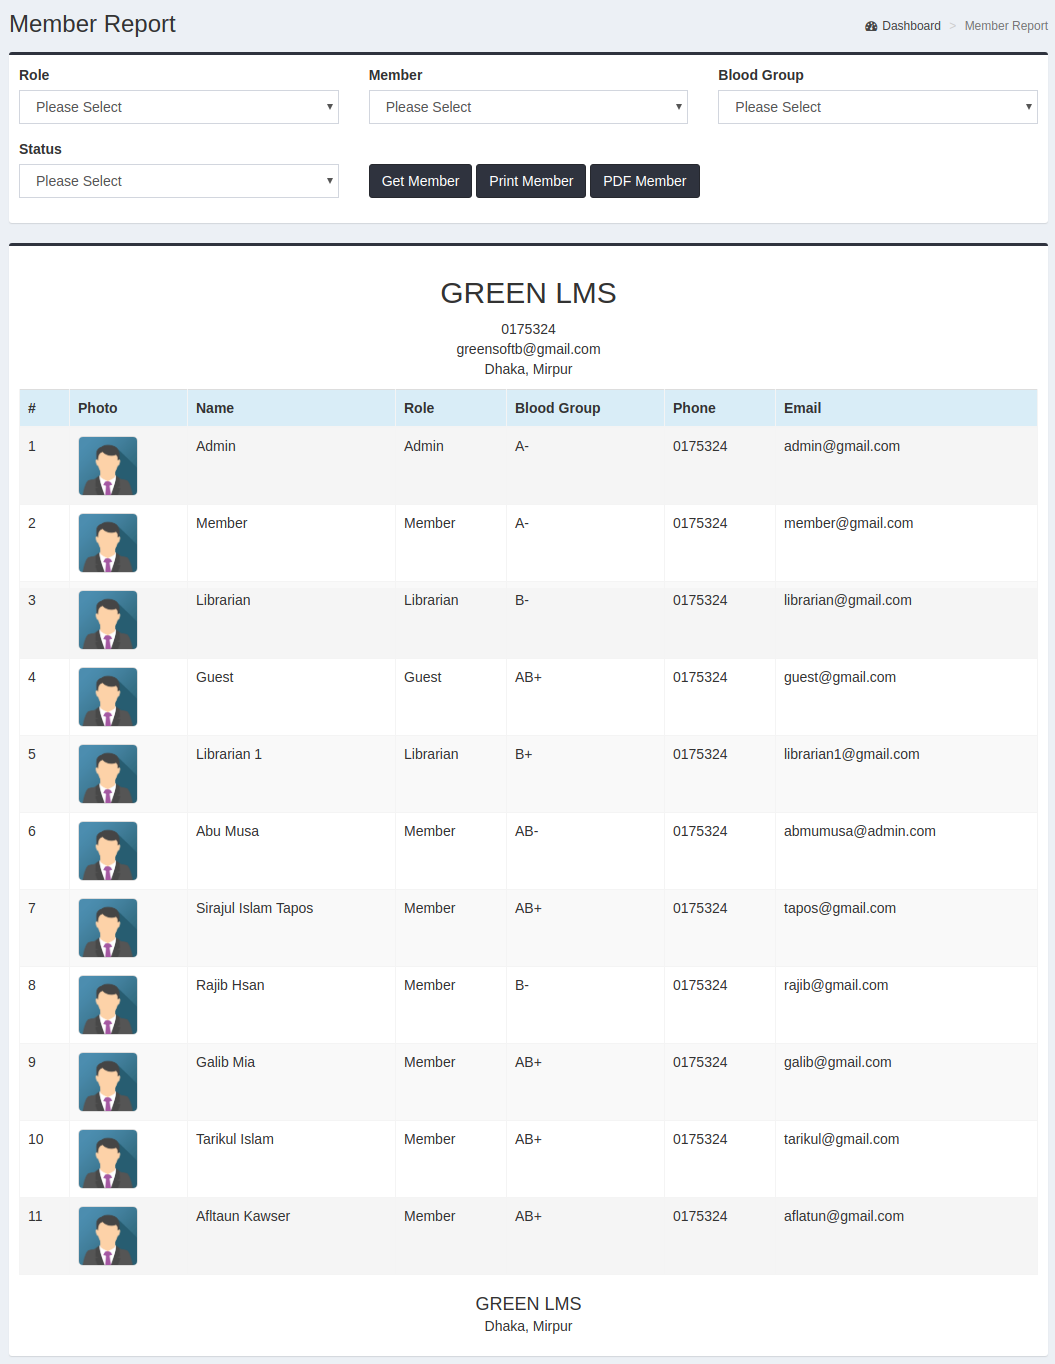Image resolution: width=1055 pixels, height=1364 pixels.
Task: Expand the Status filter dropdown
Action: [178, 181]
